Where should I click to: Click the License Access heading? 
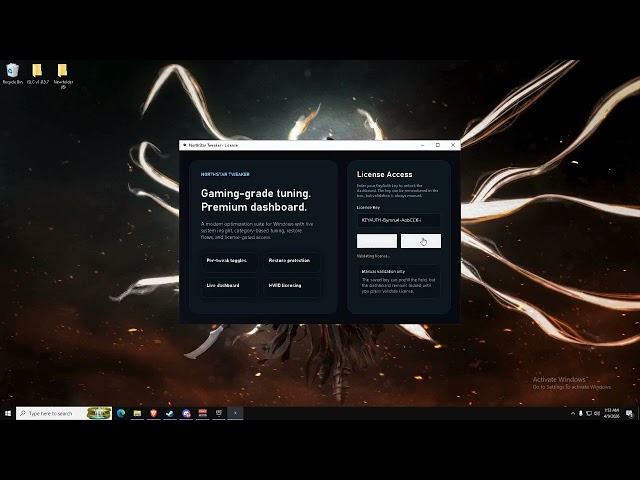tap(384, 174)
